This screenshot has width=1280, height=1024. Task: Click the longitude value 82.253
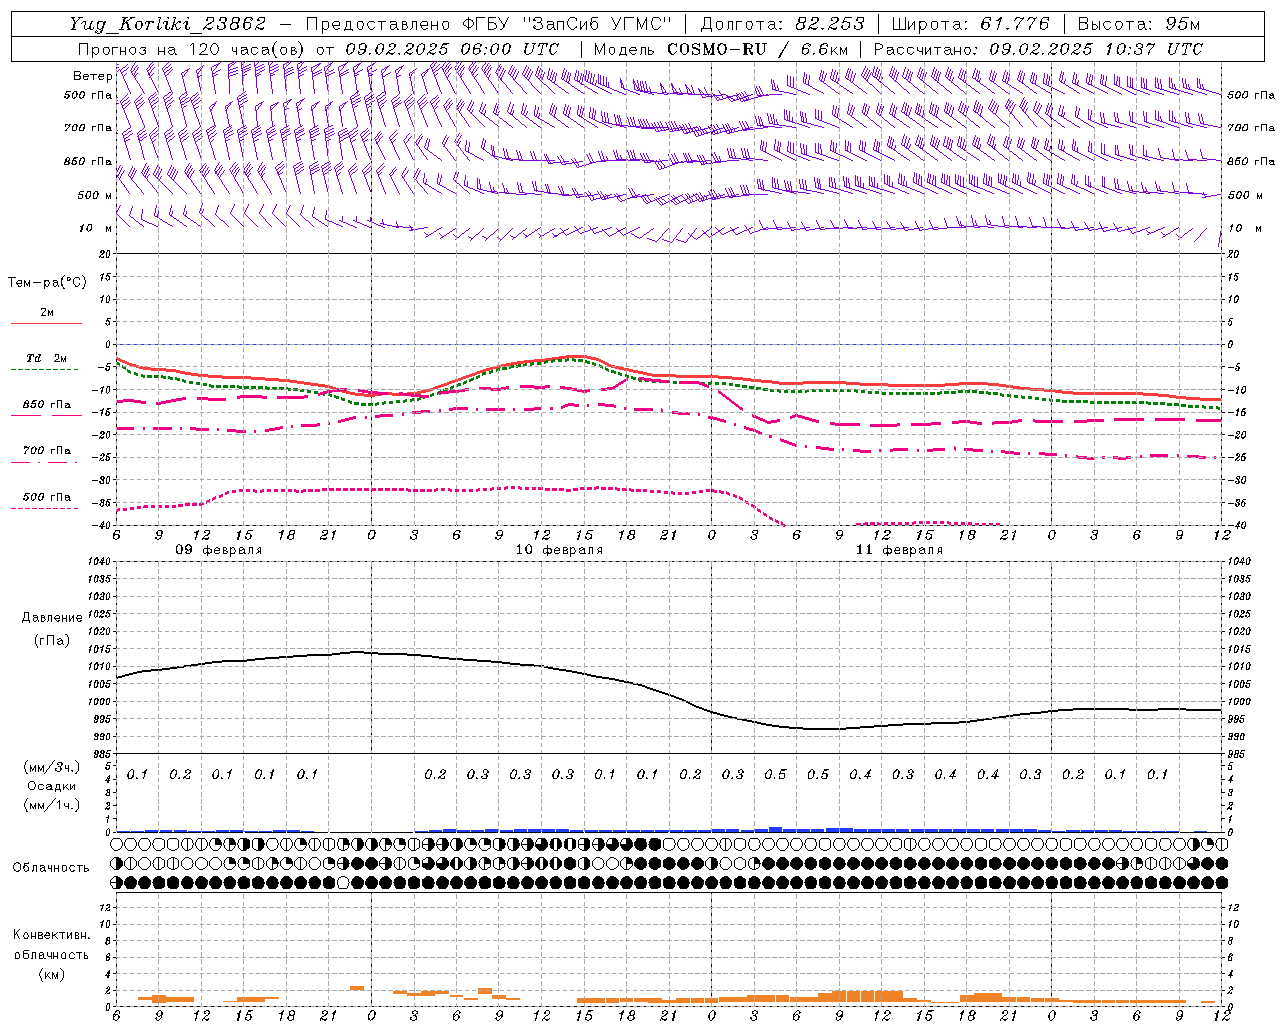tap(830, 24)
